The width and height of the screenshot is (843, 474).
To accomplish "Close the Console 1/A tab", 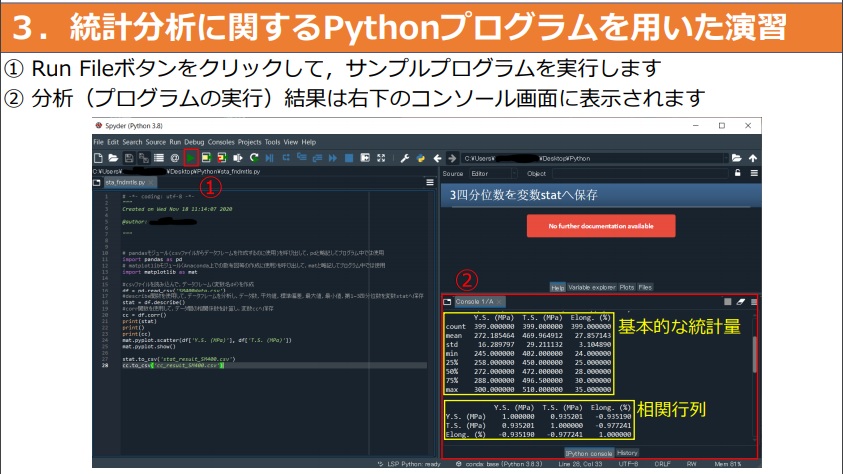I will (500, 301).
